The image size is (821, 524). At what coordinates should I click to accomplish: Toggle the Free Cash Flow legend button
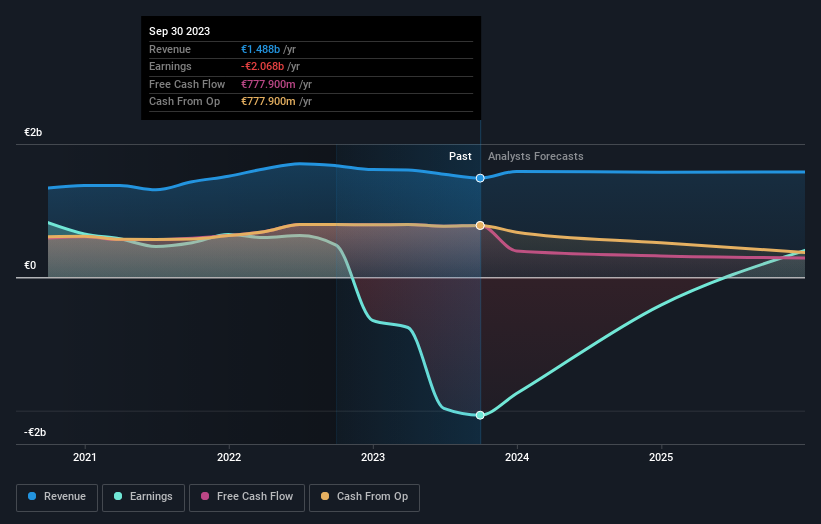[247, 497]
